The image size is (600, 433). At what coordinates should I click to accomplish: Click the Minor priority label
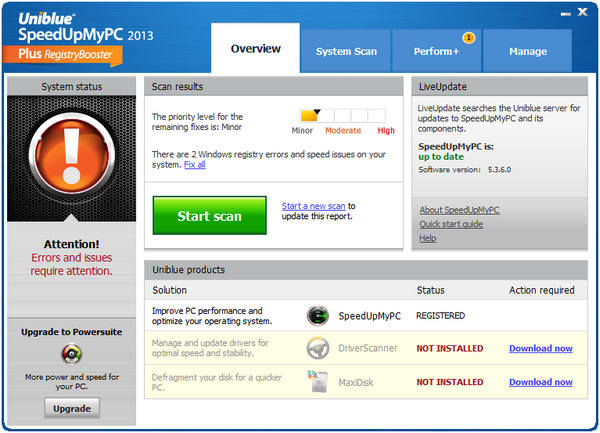tap(302, 130)
